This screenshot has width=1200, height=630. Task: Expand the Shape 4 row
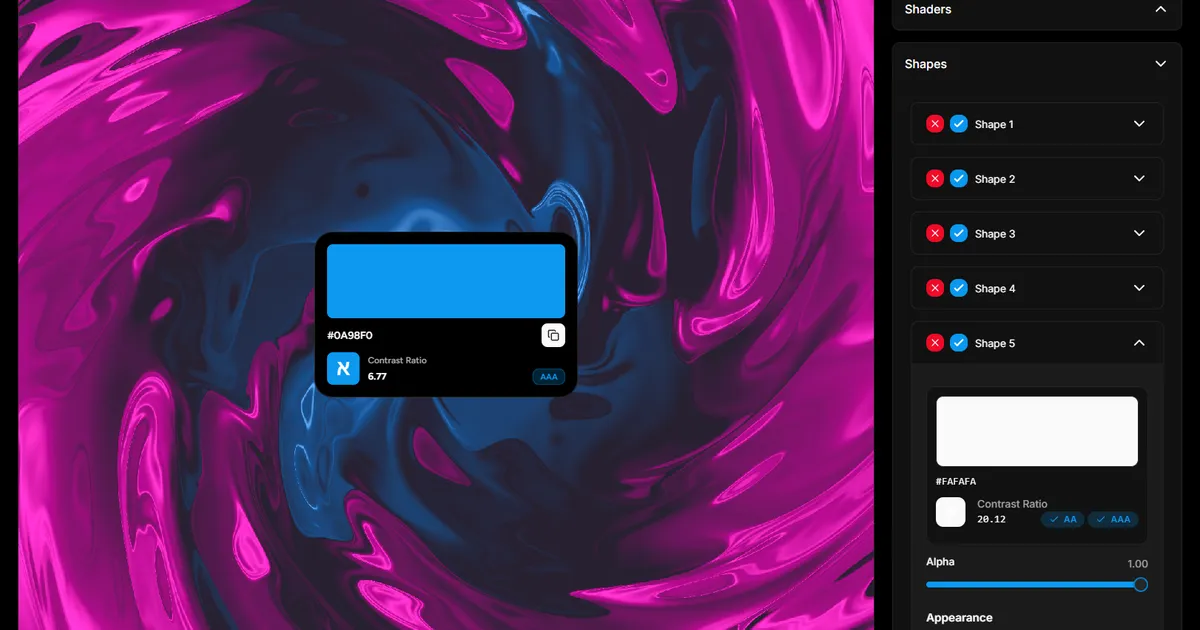tap(1139, 288)
